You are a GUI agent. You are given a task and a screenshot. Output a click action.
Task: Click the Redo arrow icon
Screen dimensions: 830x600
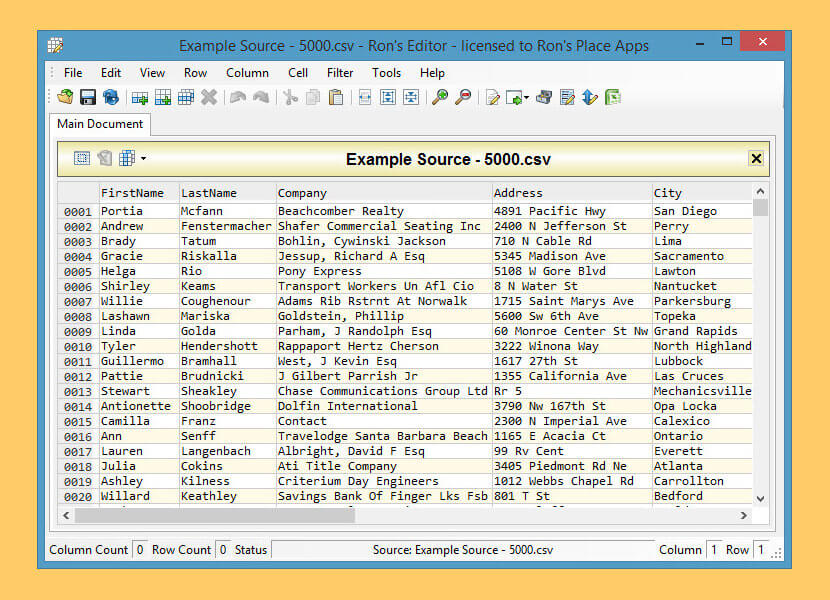coord(261,97)
